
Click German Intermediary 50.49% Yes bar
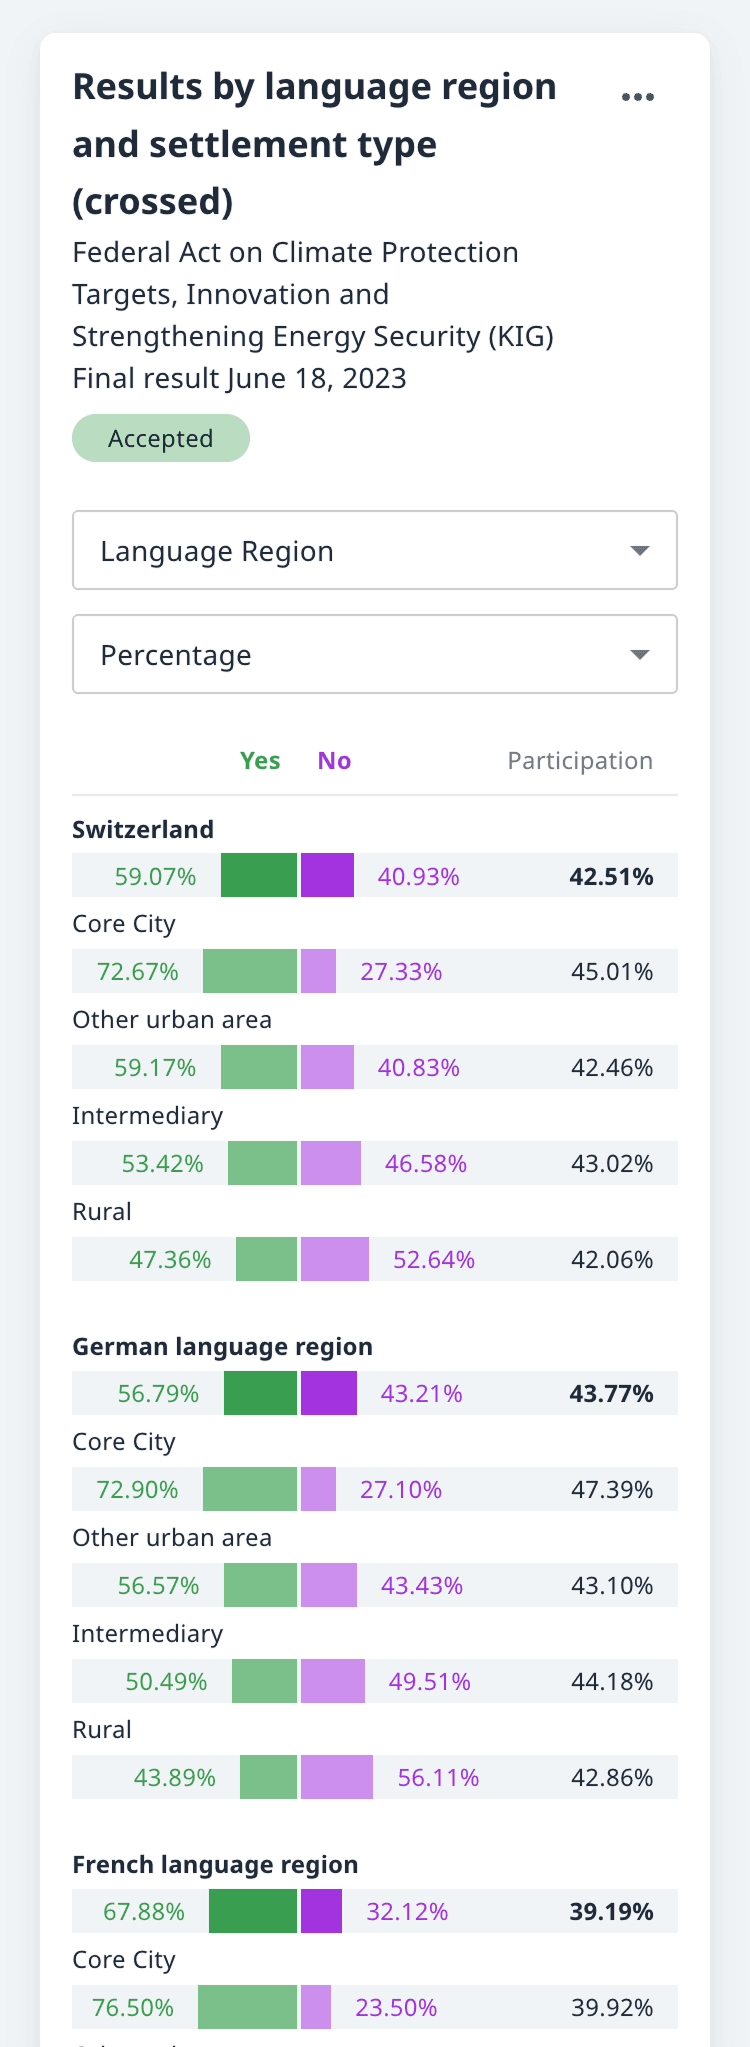click(265, 1681)
